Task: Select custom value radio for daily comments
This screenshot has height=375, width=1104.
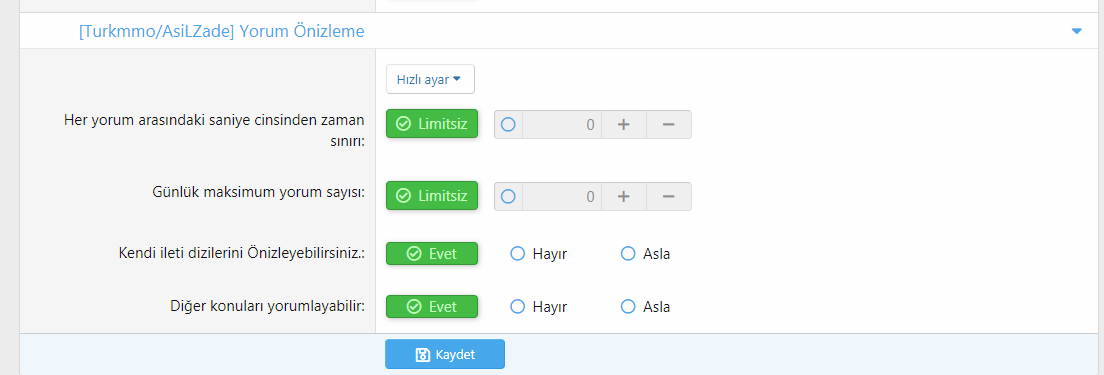Action: click(508, 196)
